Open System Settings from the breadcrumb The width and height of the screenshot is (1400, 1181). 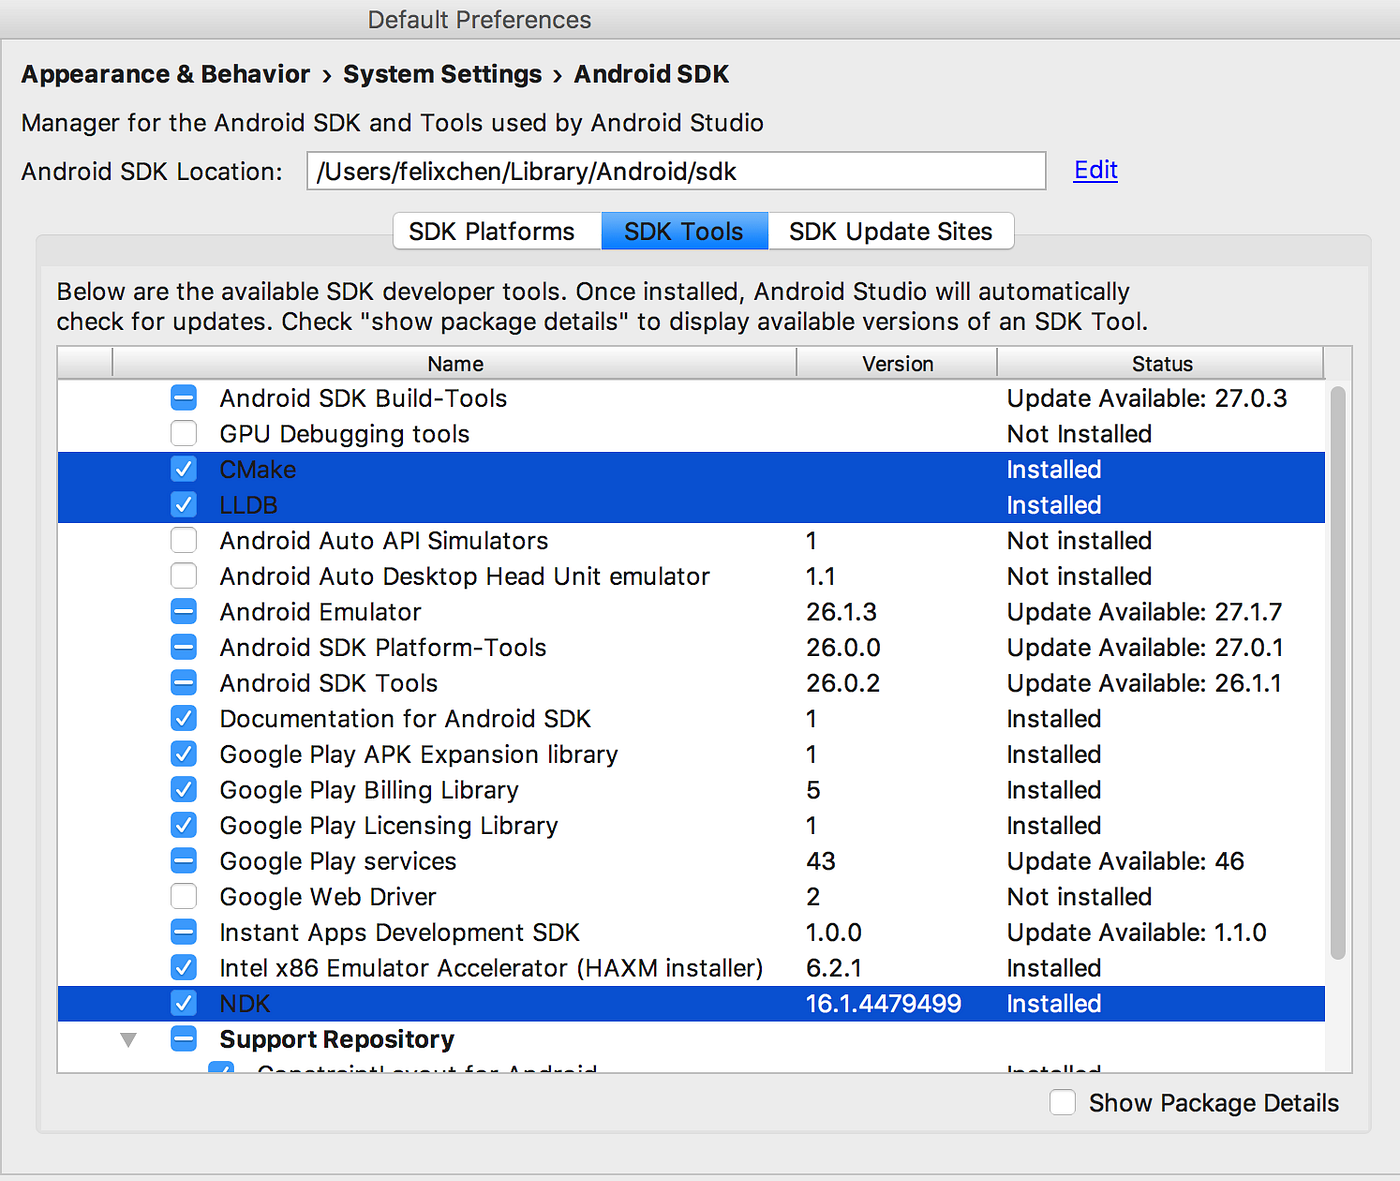(442, 73)
